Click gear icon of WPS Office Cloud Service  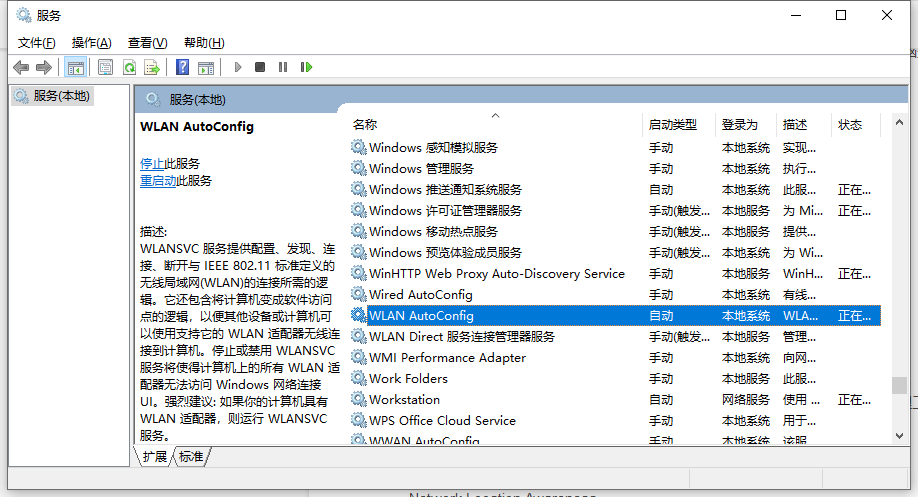coord(358,421)
